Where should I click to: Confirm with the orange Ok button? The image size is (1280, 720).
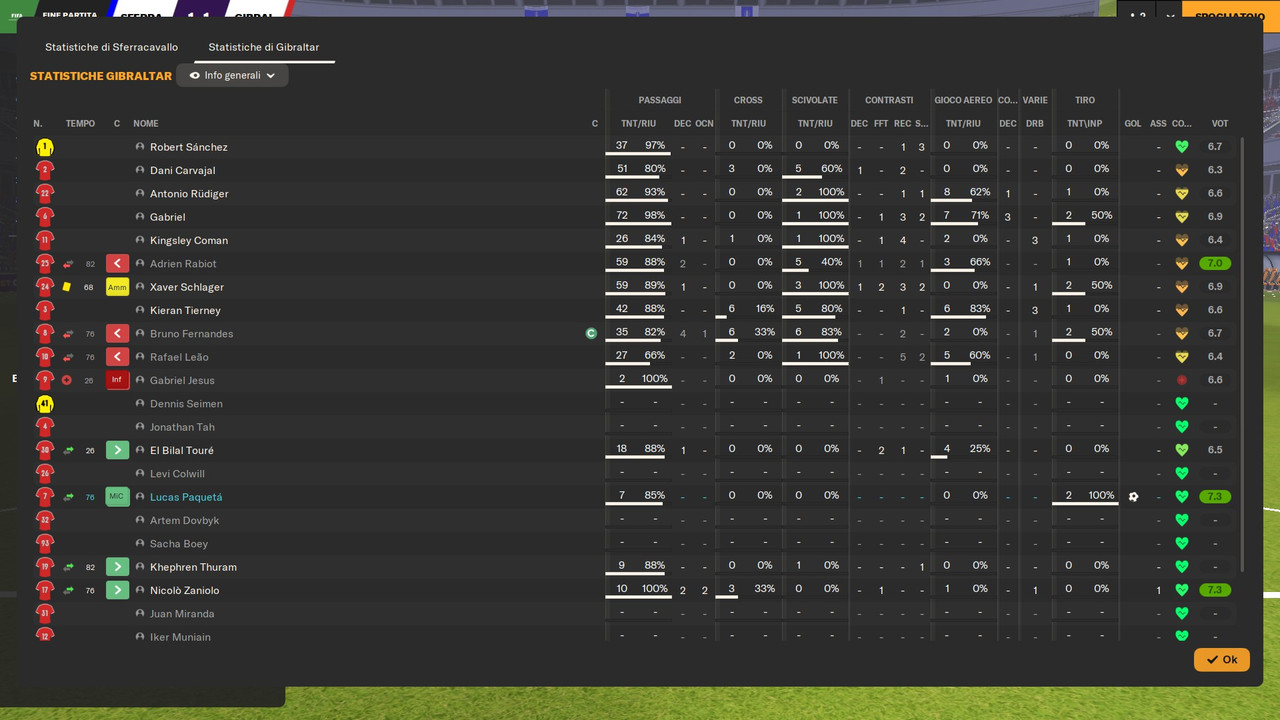(1221, 660)
